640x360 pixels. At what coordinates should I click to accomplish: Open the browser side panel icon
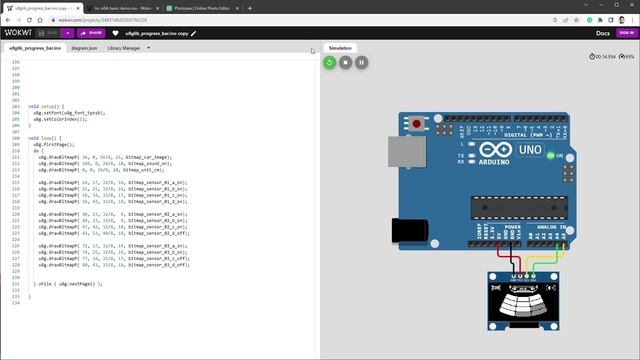pyautogui.click(x=611, y=20)
